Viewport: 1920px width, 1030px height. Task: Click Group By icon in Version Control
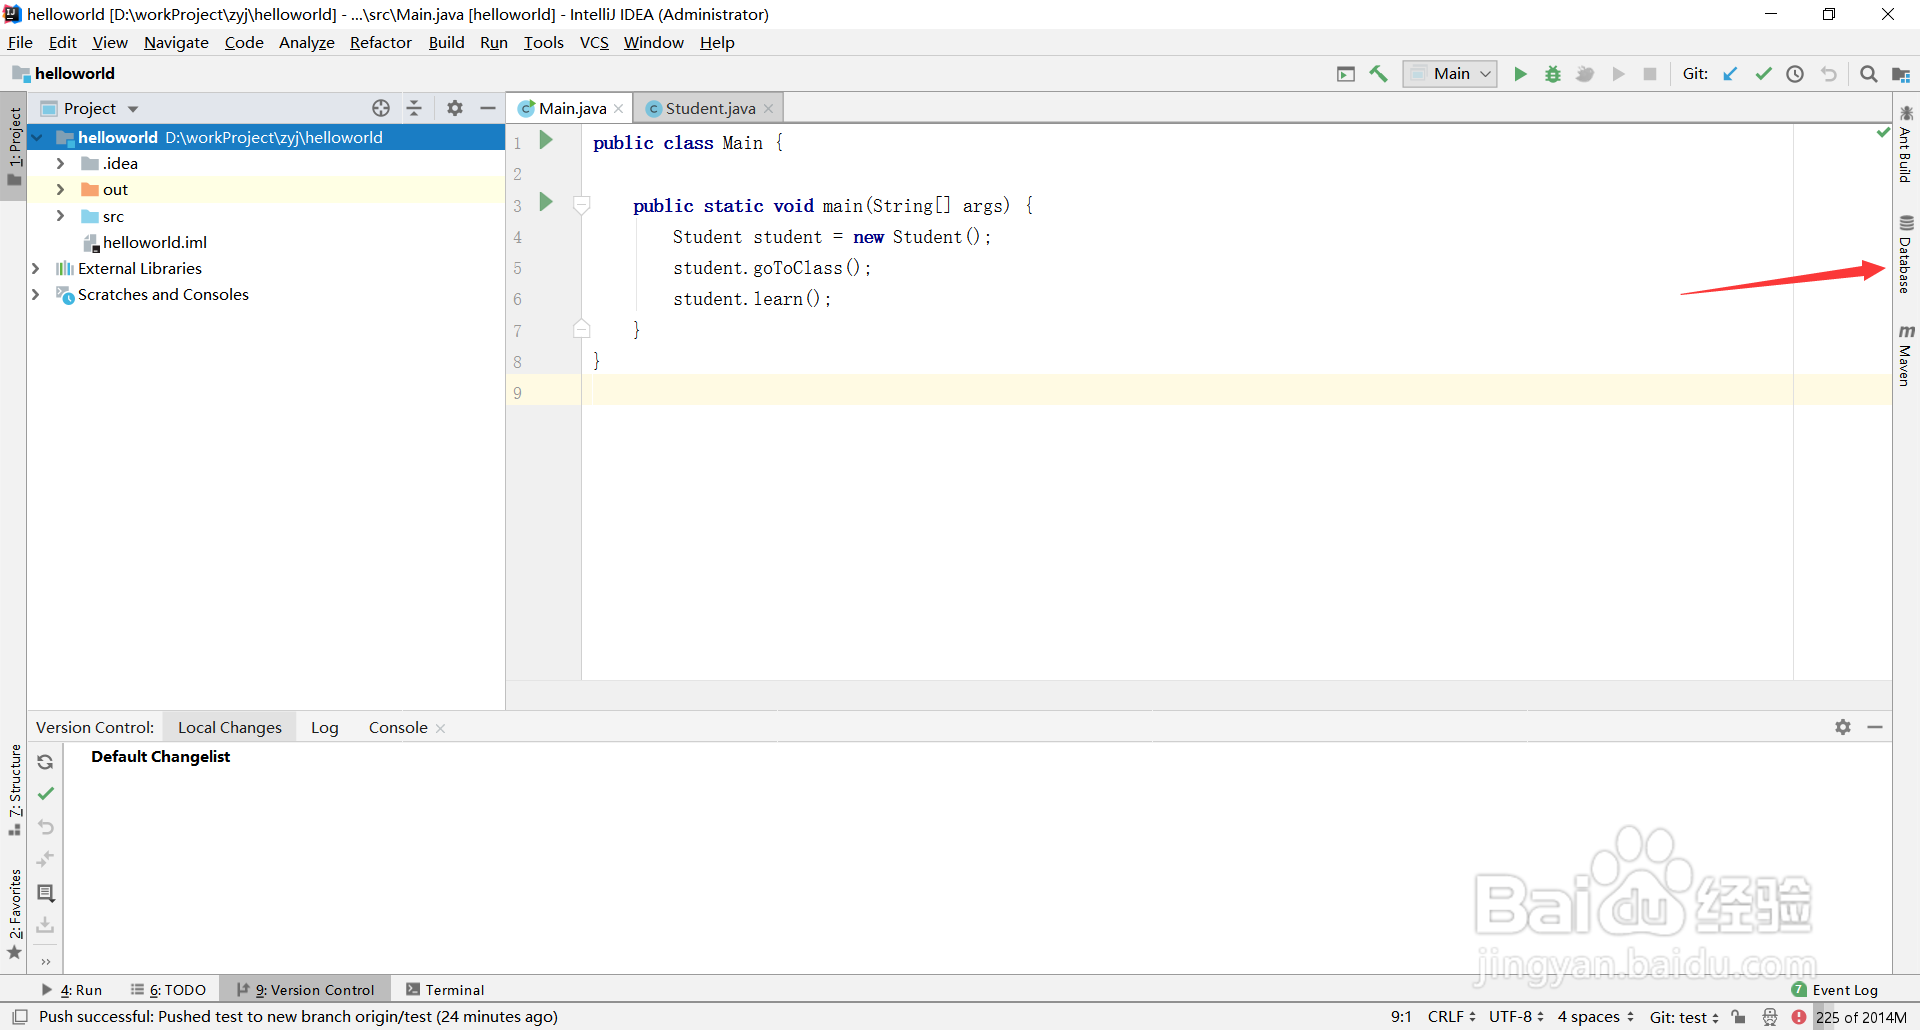(45, 893)
